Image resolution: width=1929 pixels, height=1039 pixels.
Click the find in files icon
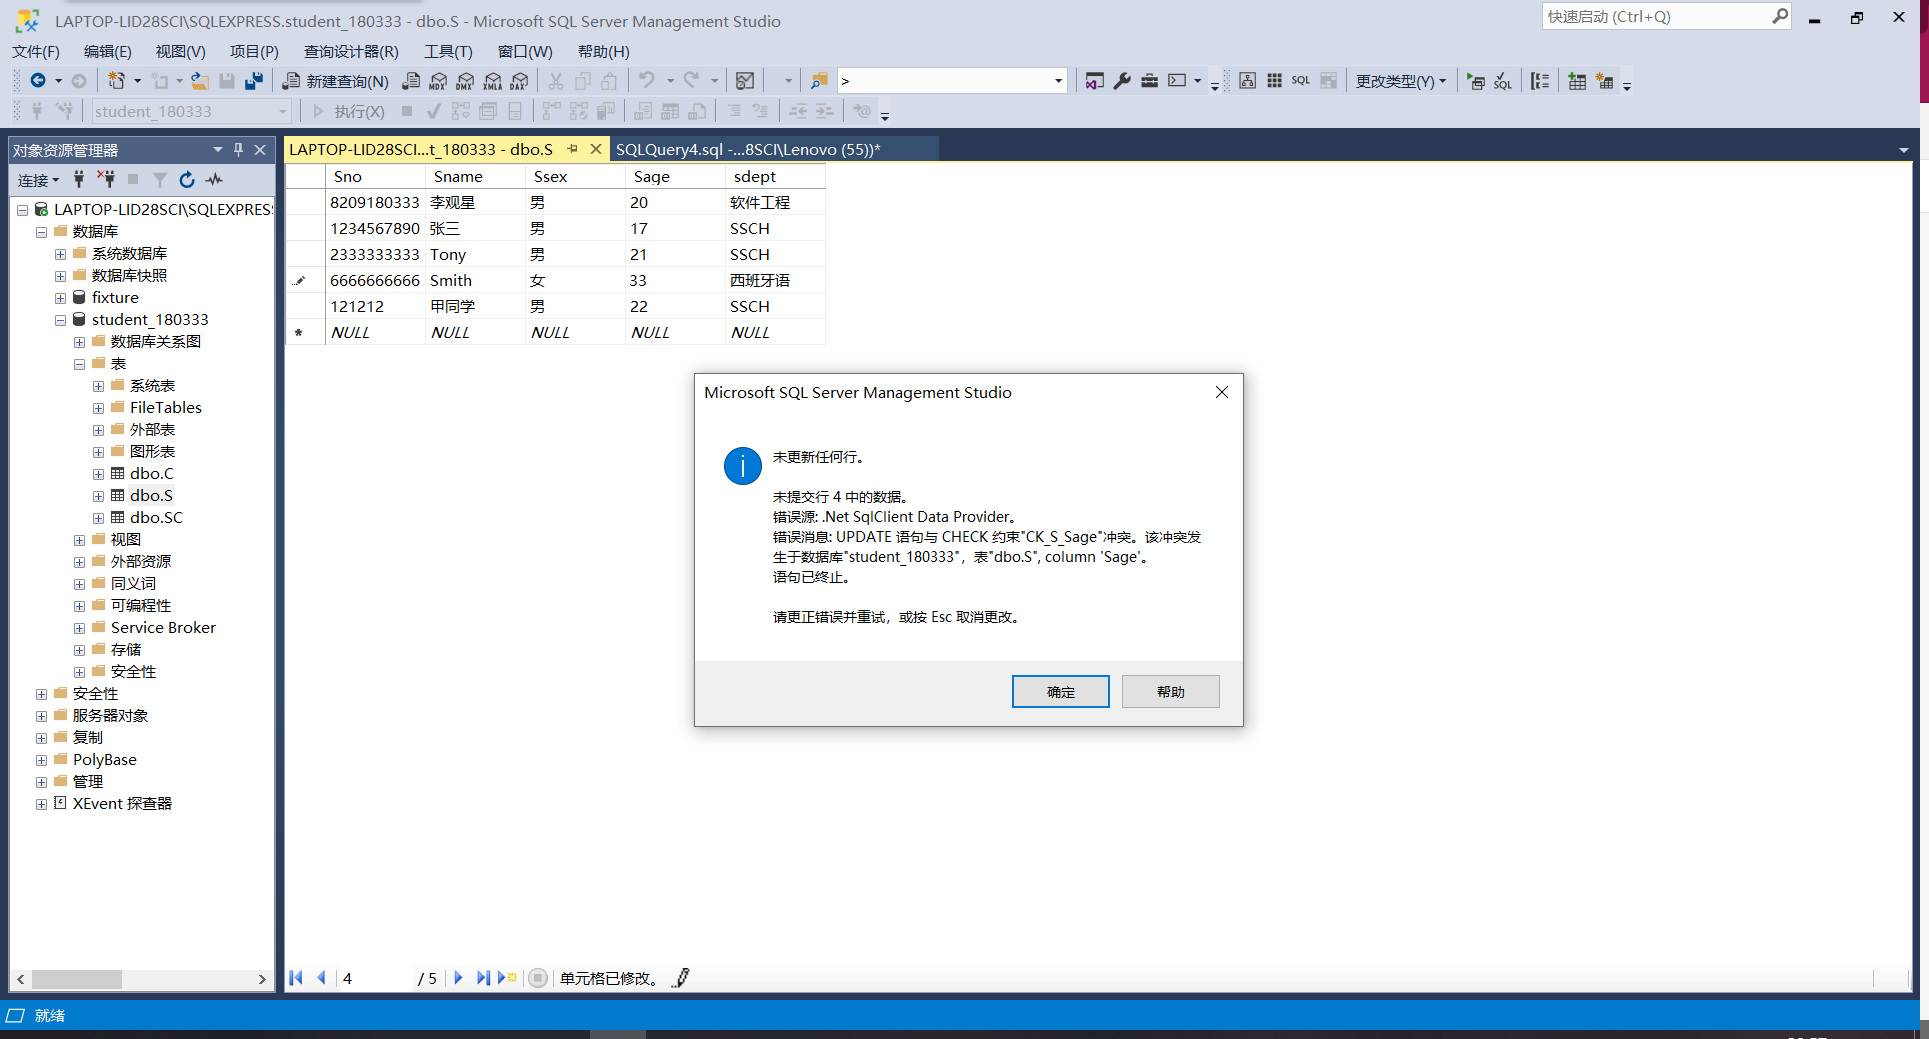[819, 81]
